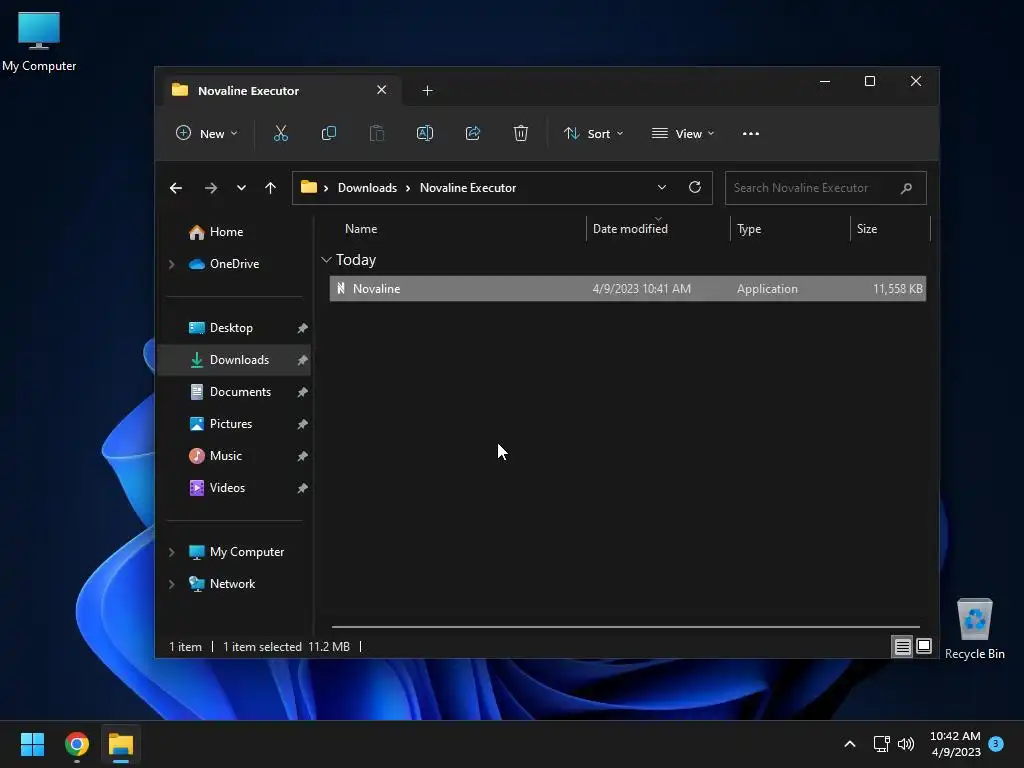The height and width of the screenshot is (768, 1024).
Task: Toggle pin beside Pictures
Action: tap(302, 424)
